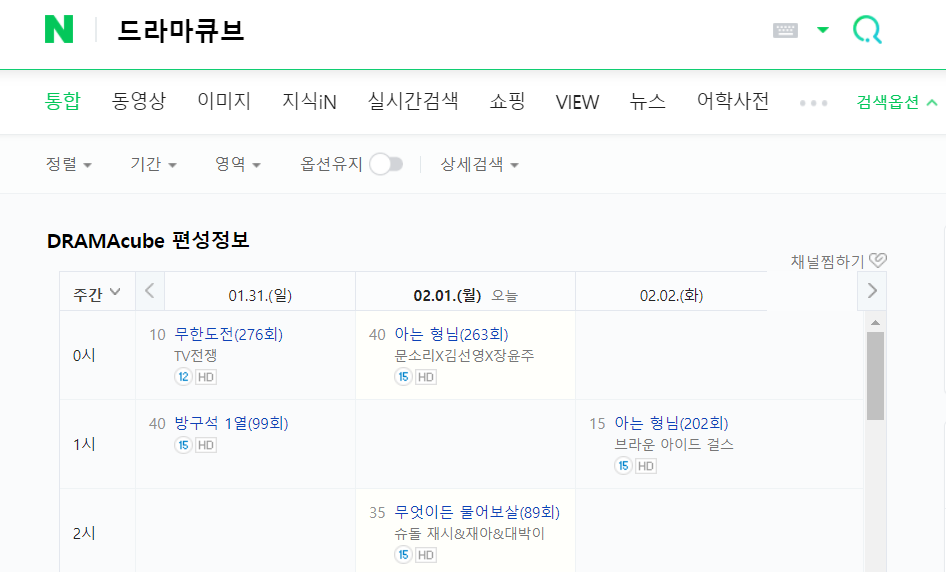Click the schedule scrollbar up arrow

click(x=875, y=323)
